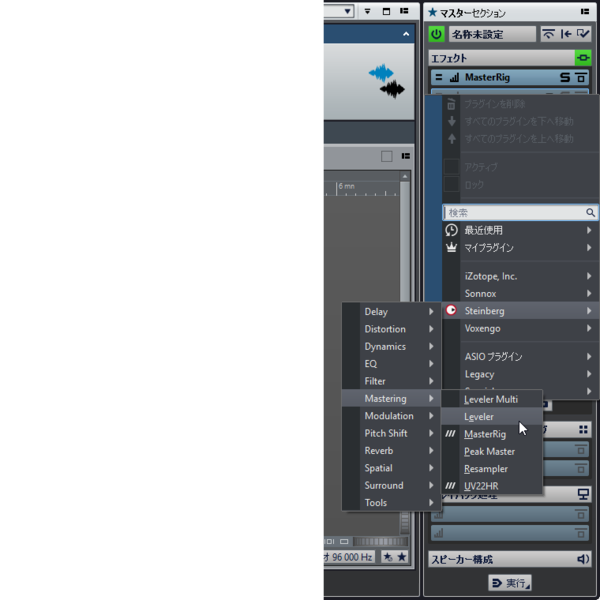
Task: Toggle the square box above the timeline ruler
Action: (386, 156)
